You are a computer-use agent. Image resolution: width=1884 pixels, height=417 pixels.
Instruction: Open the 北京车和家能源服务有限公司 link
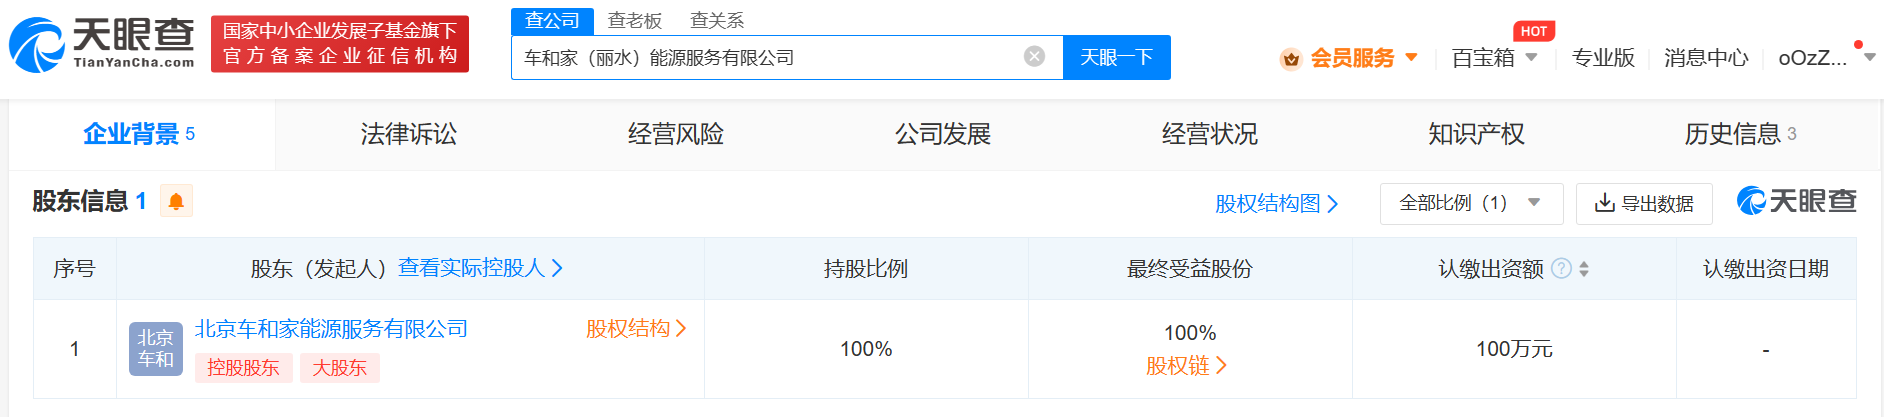tap(331, 329)
